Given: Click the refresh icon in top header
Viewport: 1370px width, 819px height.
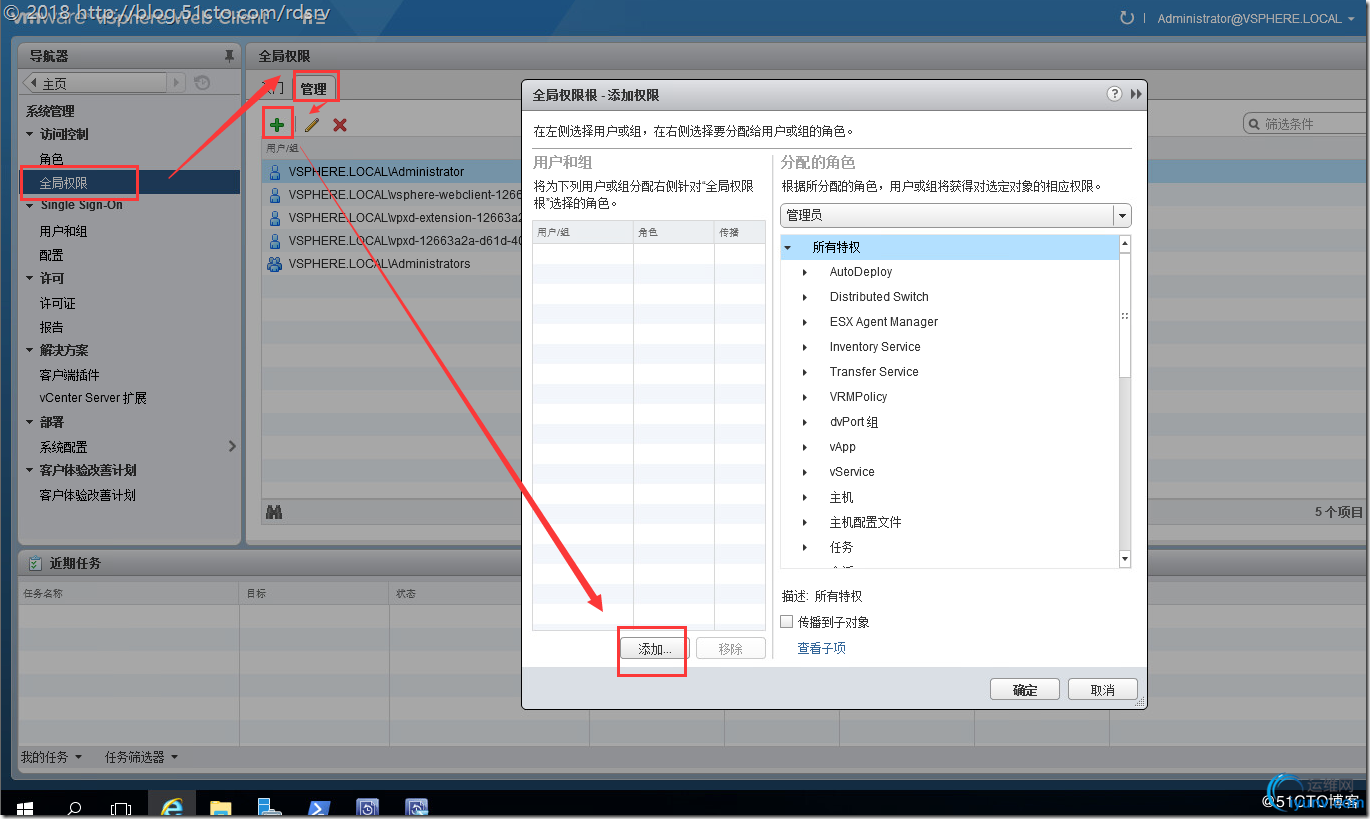Looking at the screenshot, I should pyautogui.click(x=1127, y=18).
